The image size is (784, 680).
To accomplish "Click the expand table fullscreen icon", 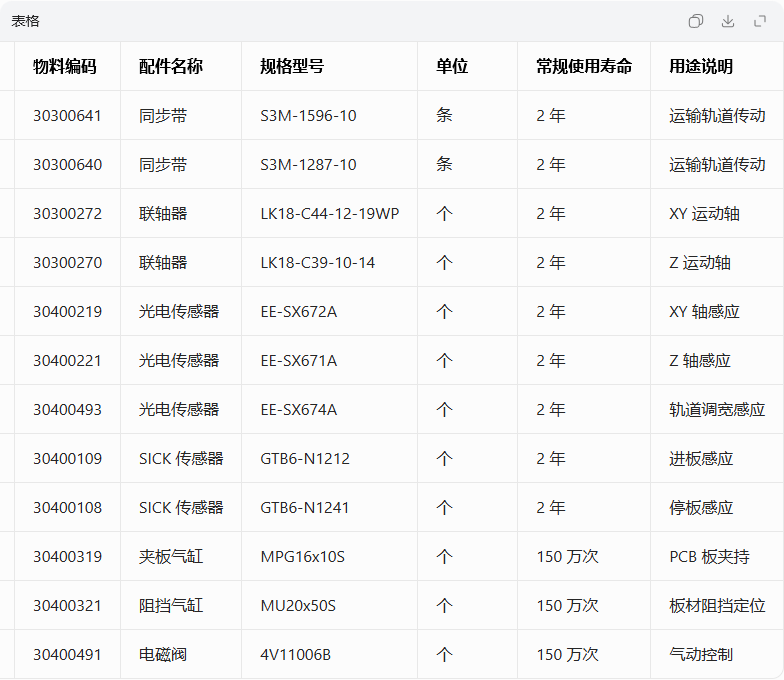I will click(x=760, y=21).
